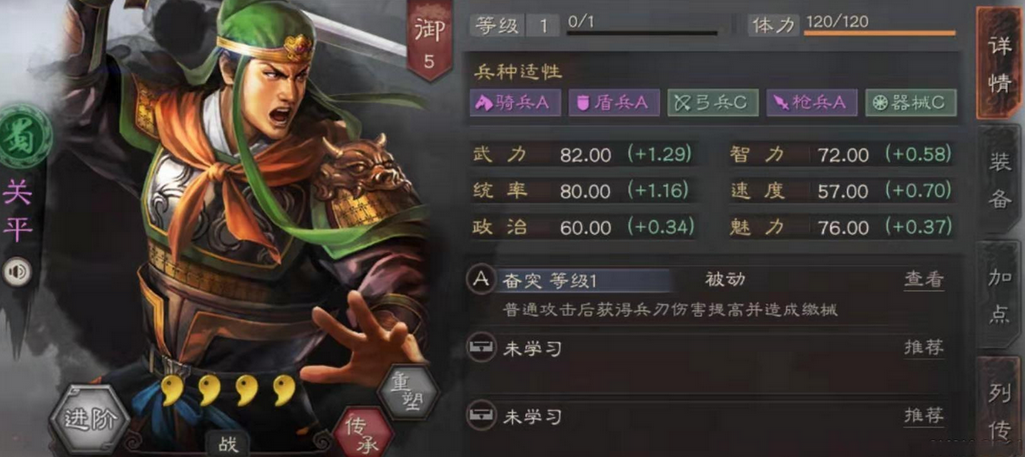The height and width of the screenshot is (457, 1025).
Task: Select the 器械C troop type tag
Action: pos(911,103)
